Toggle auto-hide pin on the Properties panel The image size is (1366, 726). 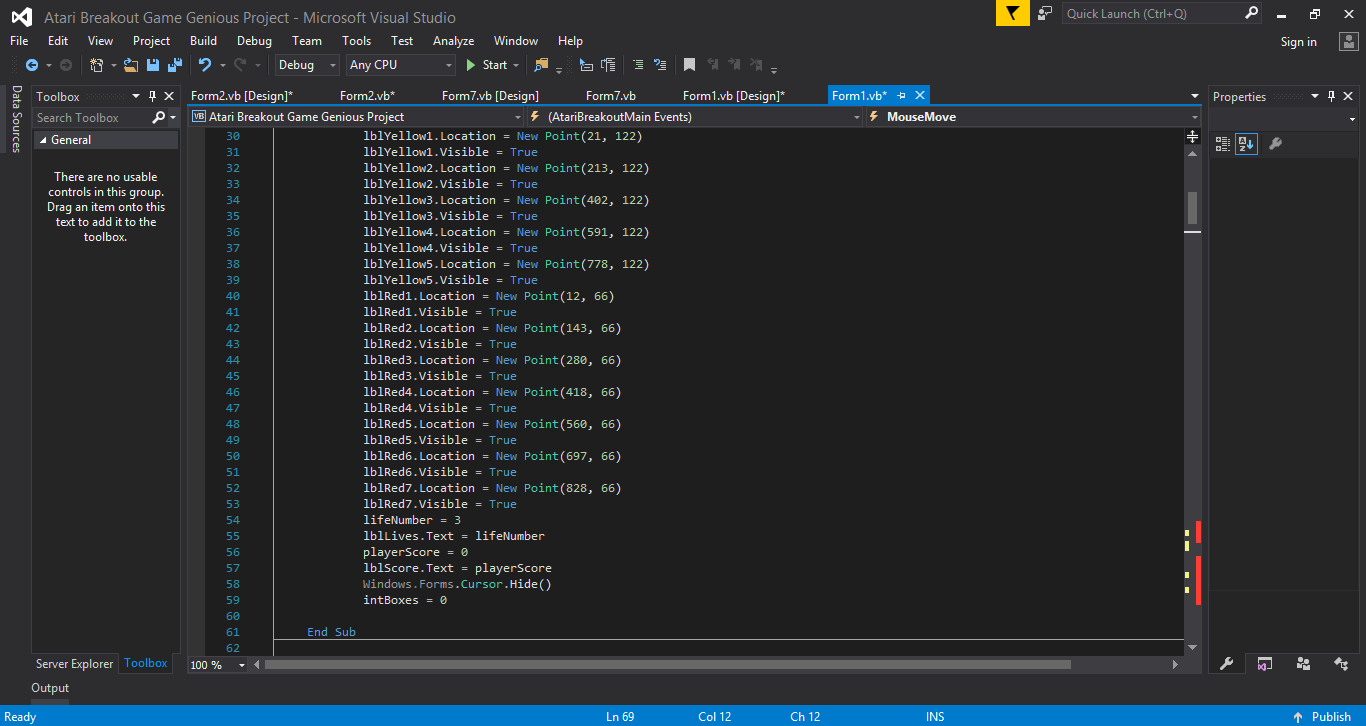[1331, 97]
